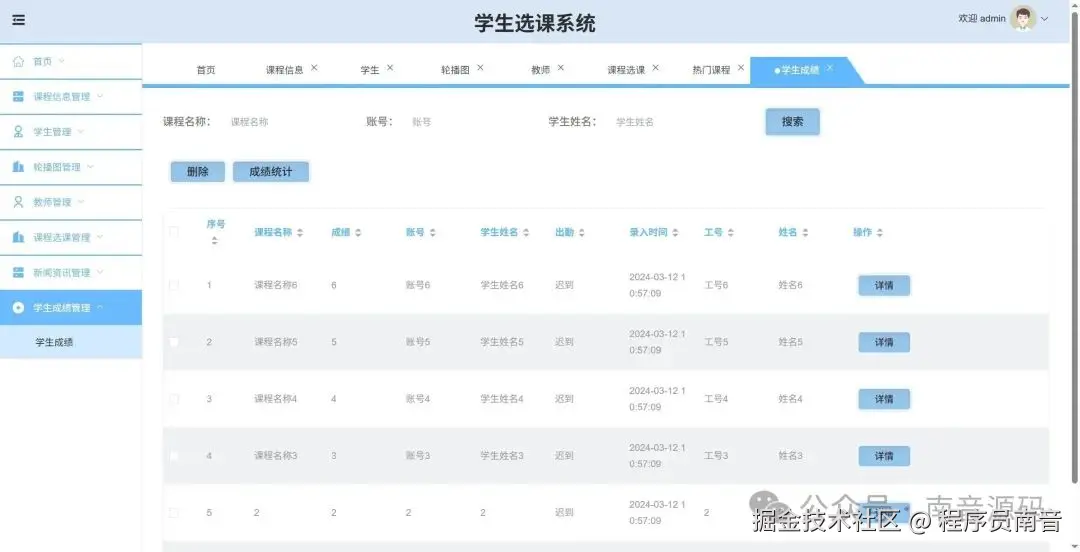Open 详情 for row 课程名称4
This screenshot has height=552, width=1080.
[x=884, y=399]
